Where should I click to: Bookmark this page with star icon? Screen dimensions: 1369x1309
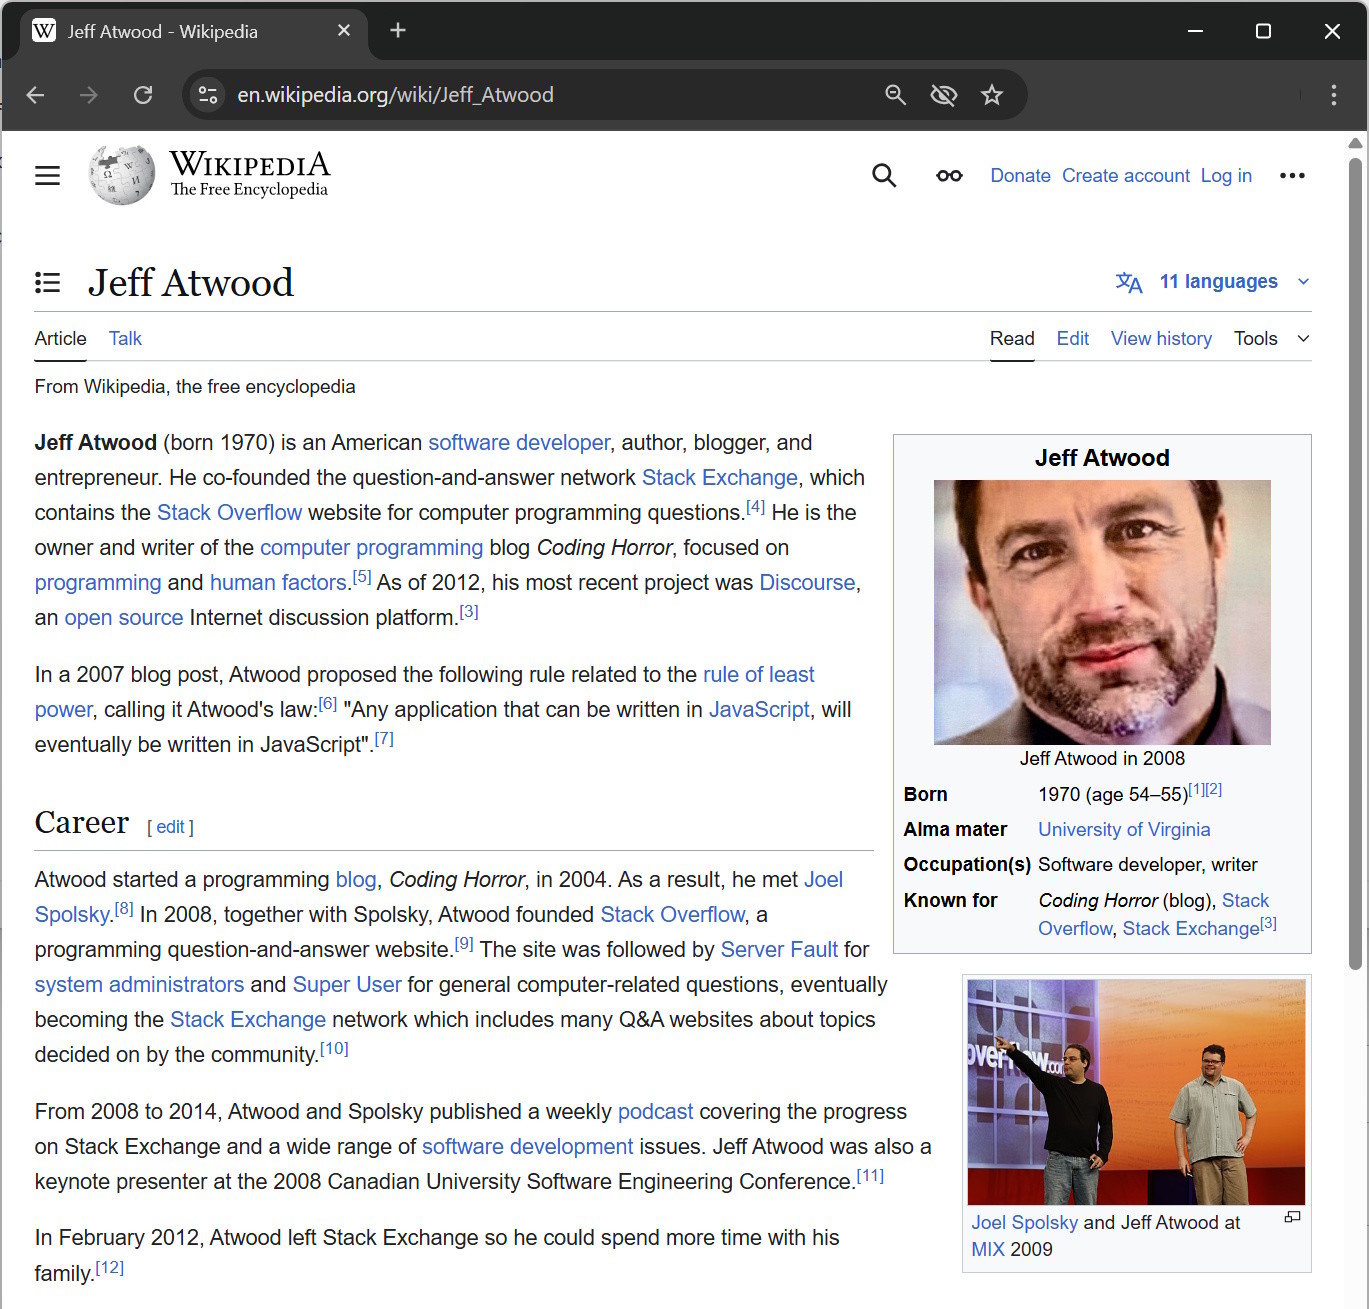(x=991, y=95)
